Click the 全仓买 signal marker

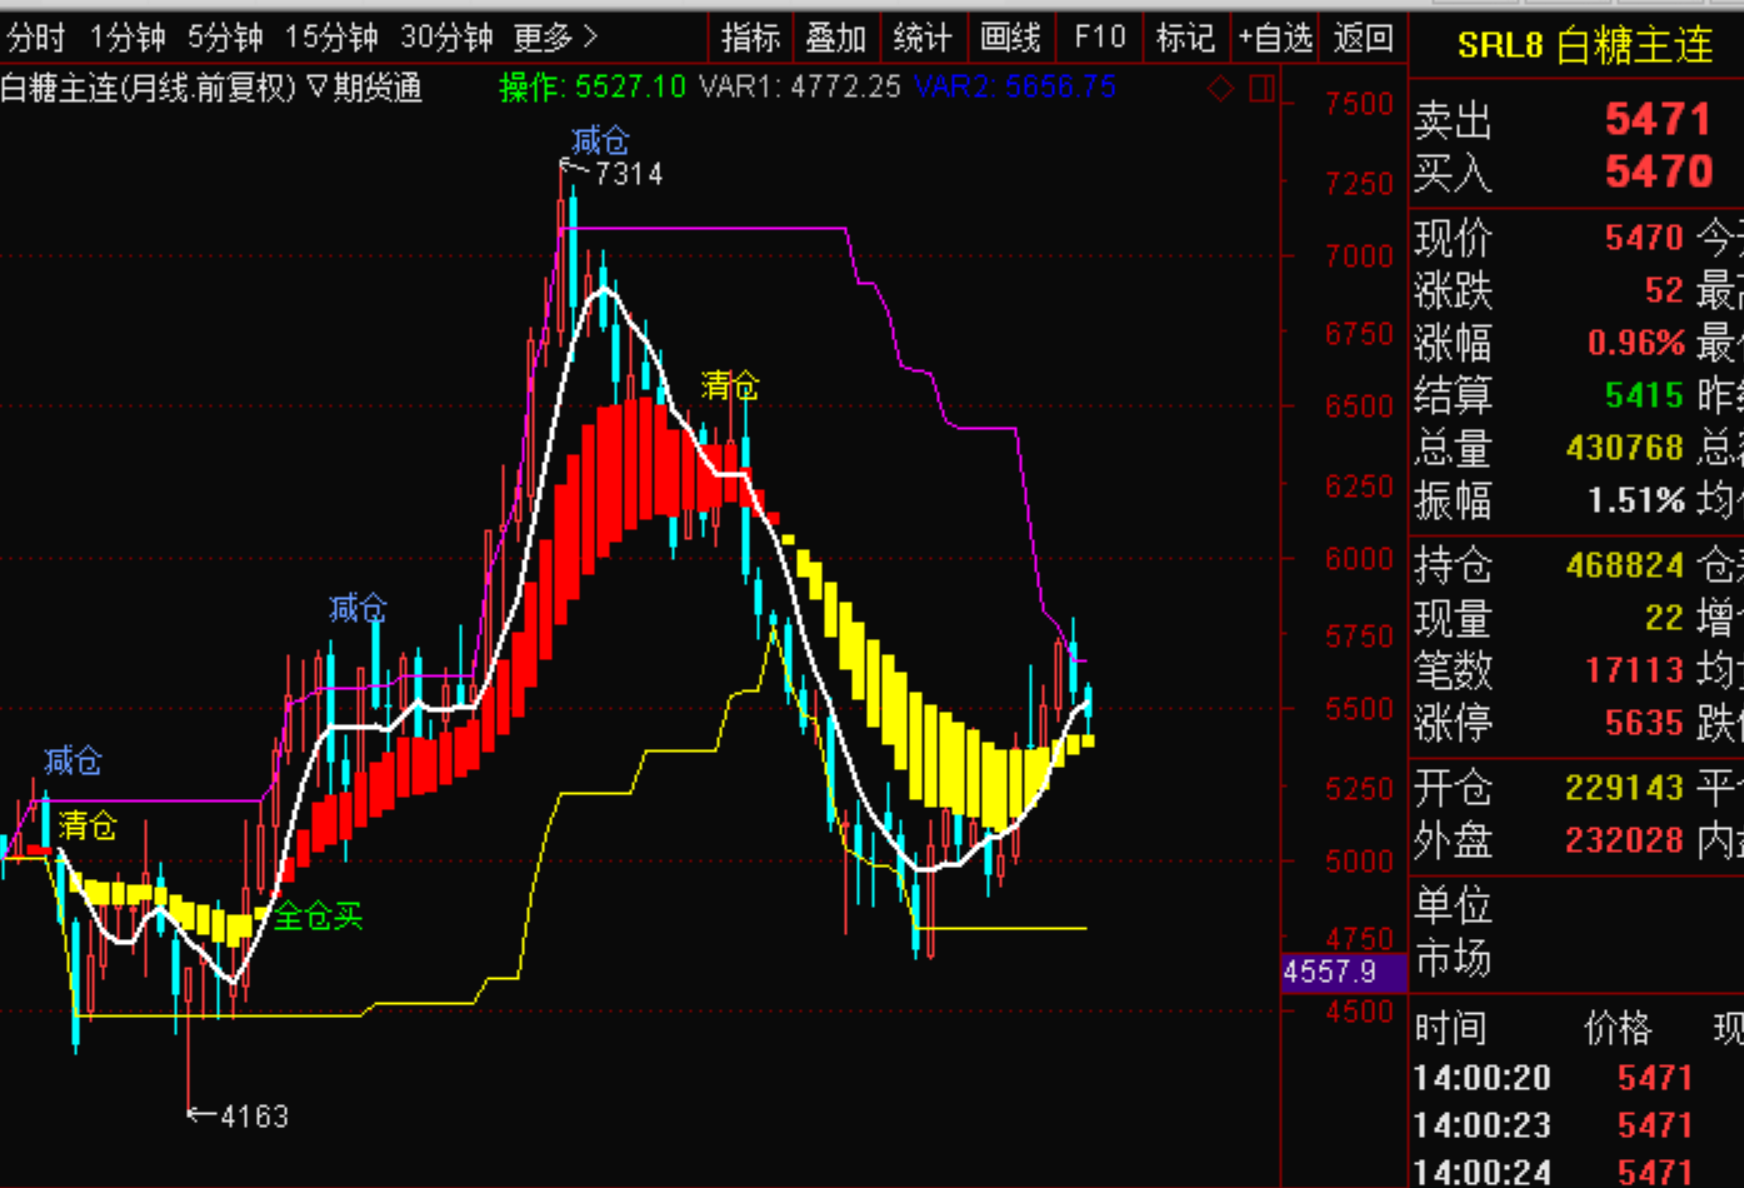(x=318, y=916)
